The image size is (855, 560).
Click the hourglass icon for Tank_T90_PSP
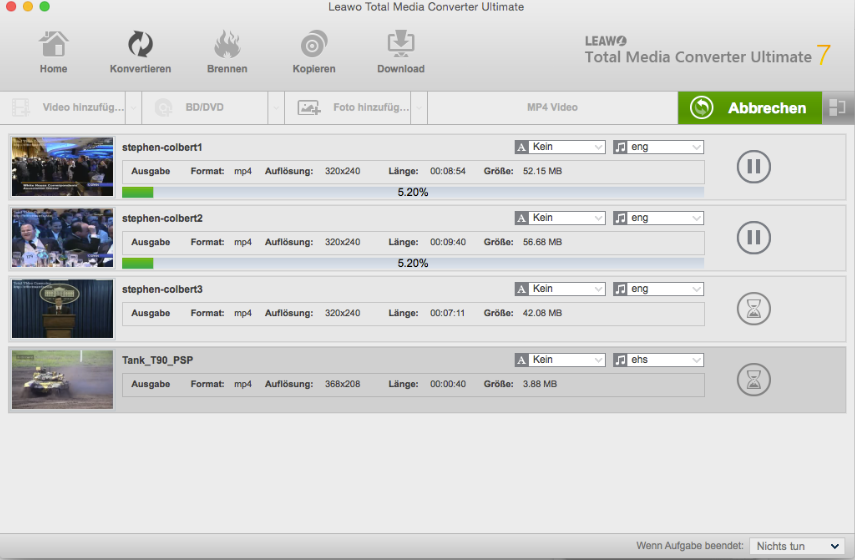click(x=754, y=380)
